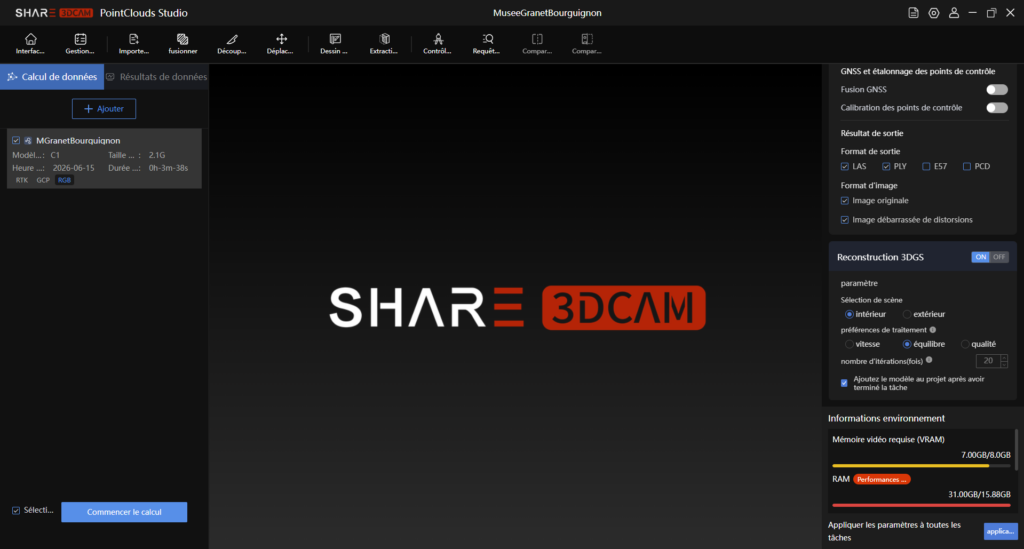
Task: Open the Extraction tool
Action: [x=384, y=44]
